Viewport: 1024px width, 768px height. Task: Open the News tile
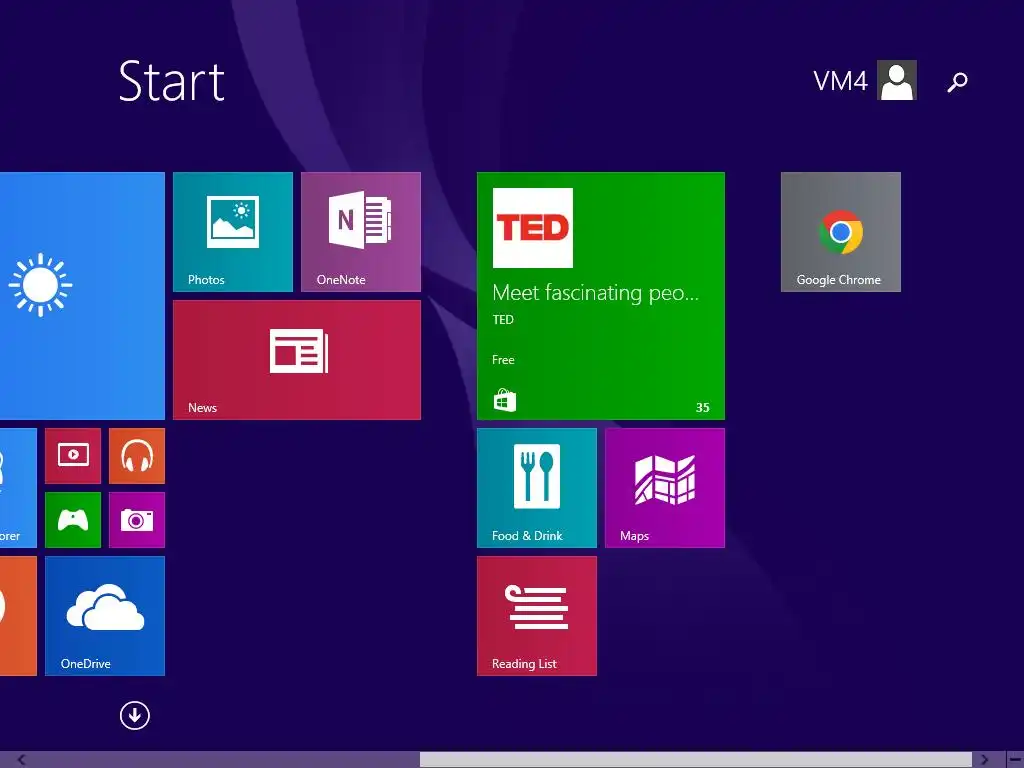click(296, 360)
